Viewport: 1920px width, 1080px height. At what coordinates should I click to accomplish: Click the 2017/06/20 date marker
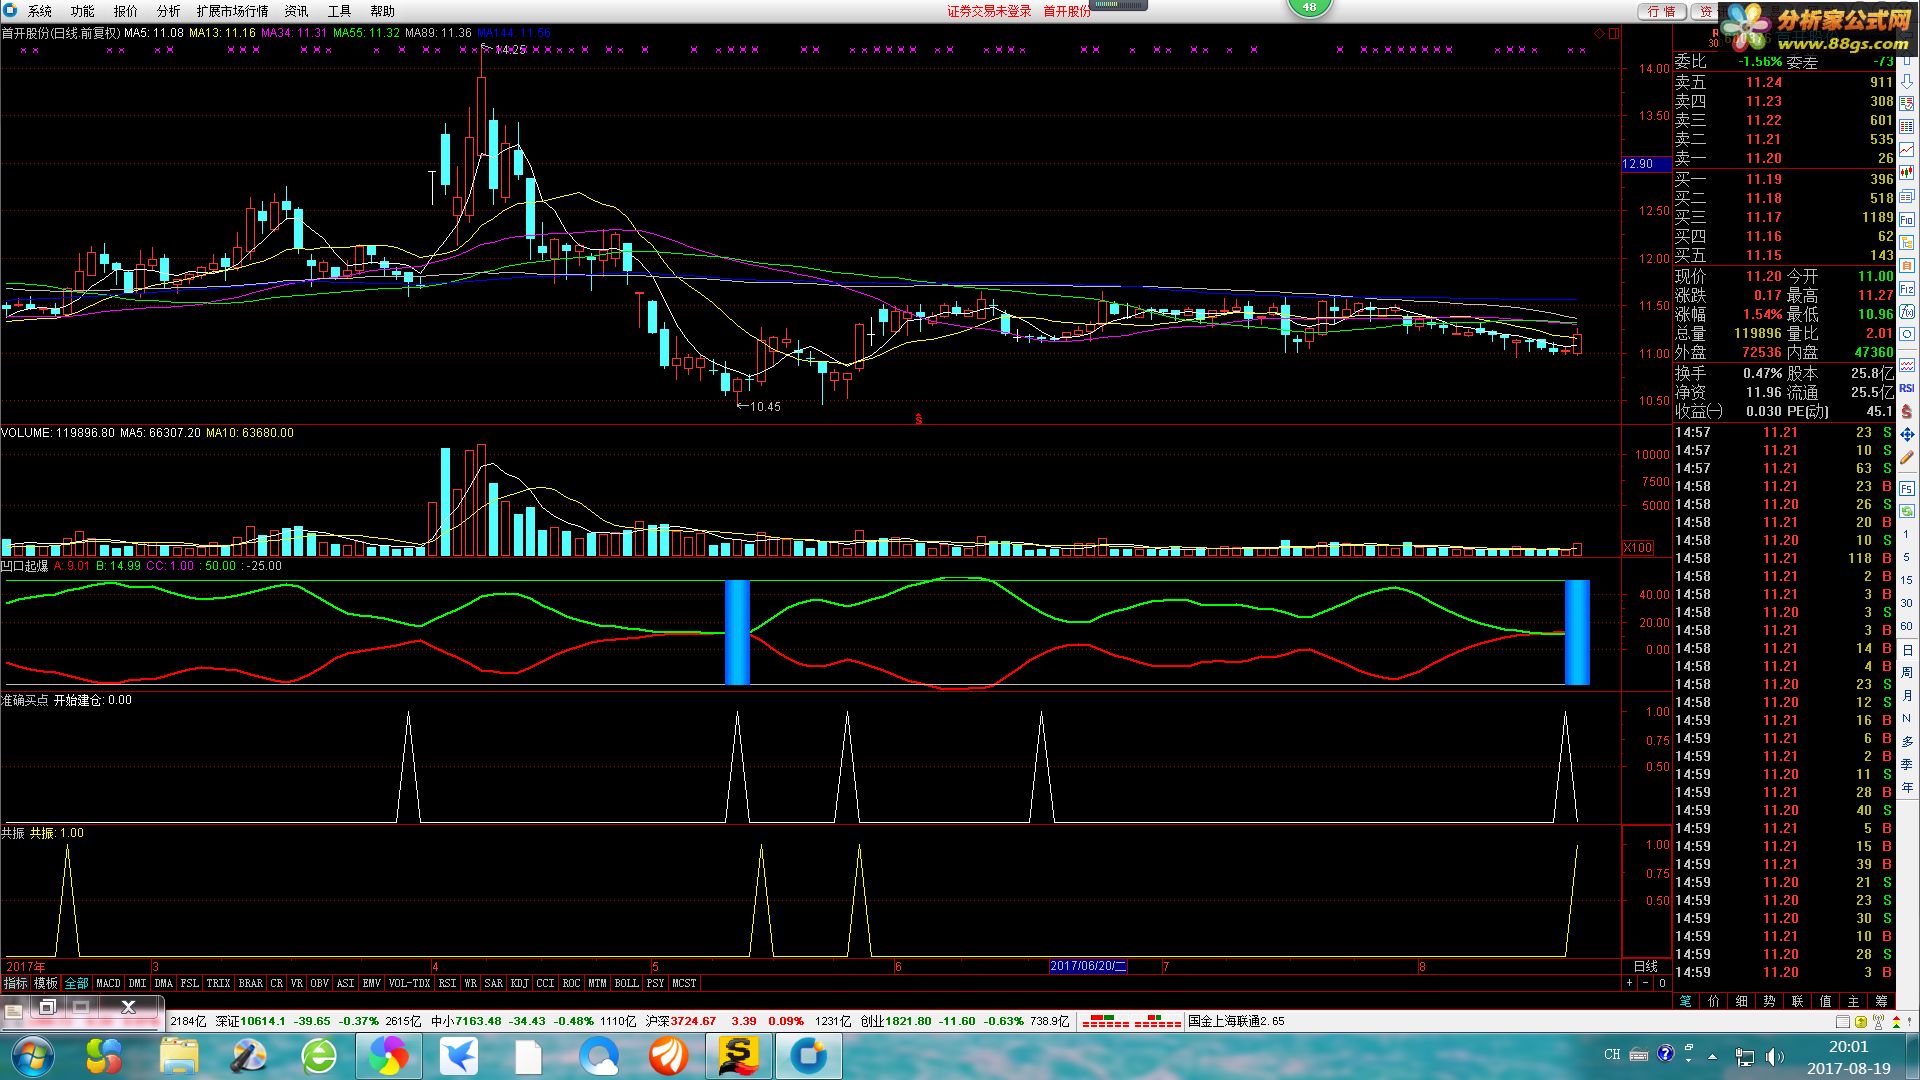click(1088, 966)
